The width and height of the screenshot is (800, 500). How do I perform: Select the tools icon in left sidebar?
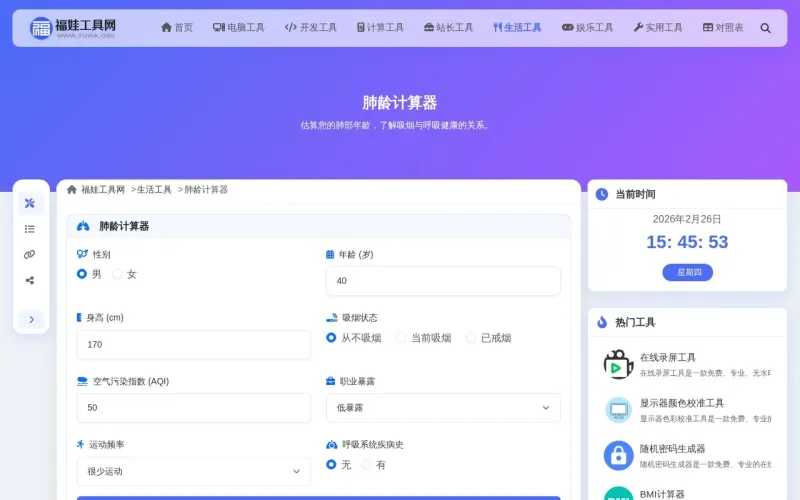click(30, 203)
